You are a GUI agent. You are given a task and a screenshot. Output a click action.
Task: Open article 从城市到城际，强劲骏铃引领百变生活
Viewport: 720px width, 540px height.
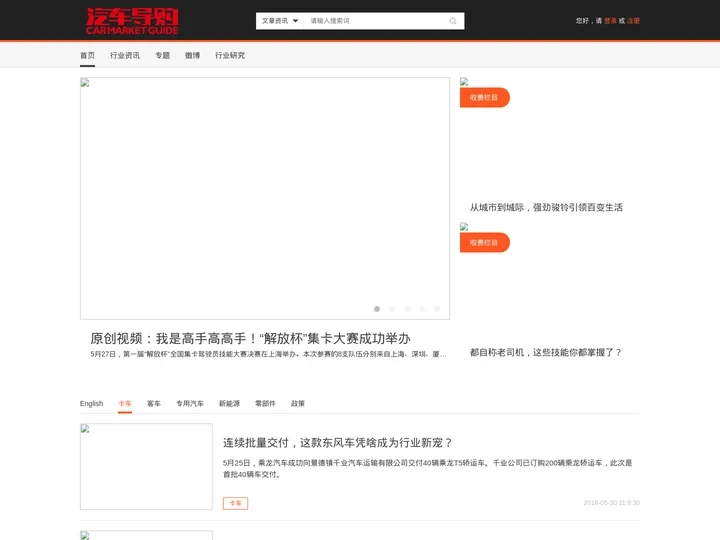546,208
